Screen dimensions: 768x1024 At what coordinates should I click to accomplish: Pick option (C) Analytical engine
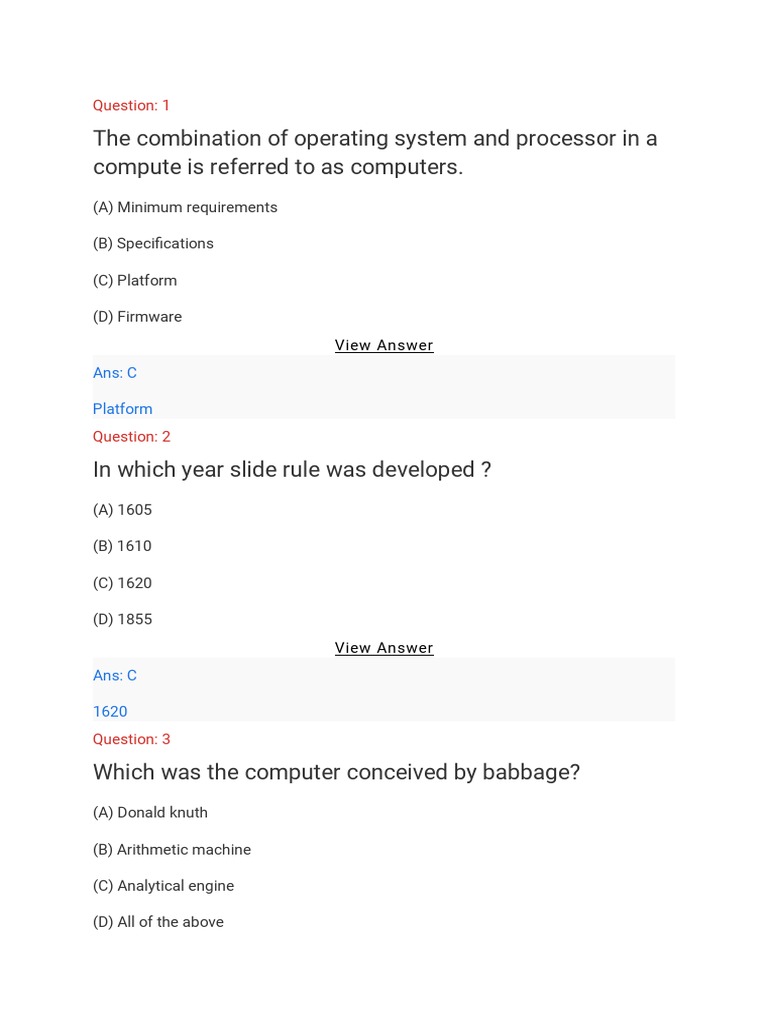163,886
